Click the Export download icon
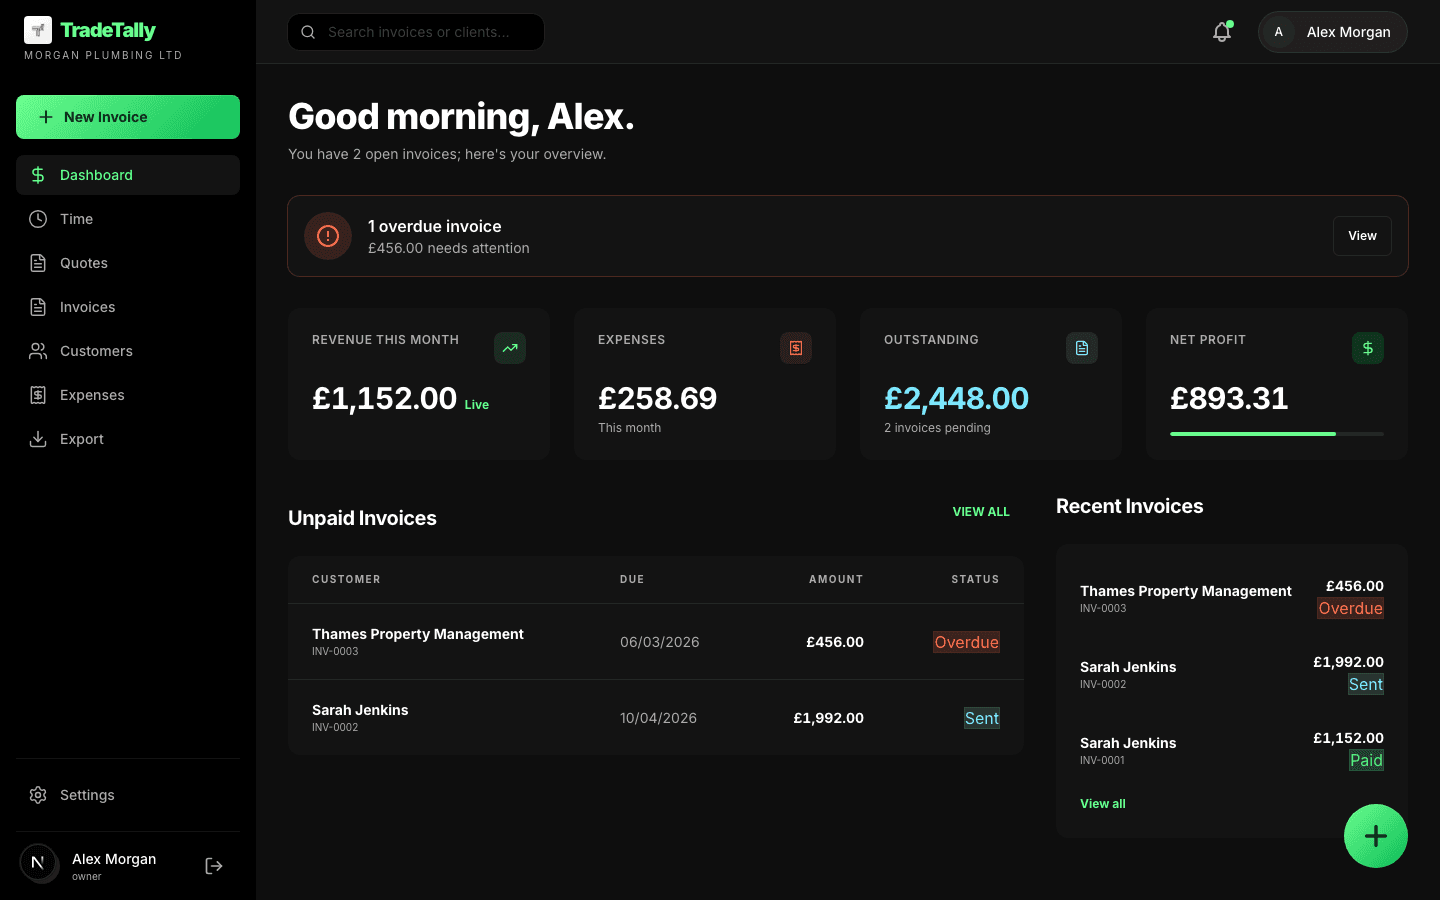Screen dimensions: 1440x900 point(37,438)
